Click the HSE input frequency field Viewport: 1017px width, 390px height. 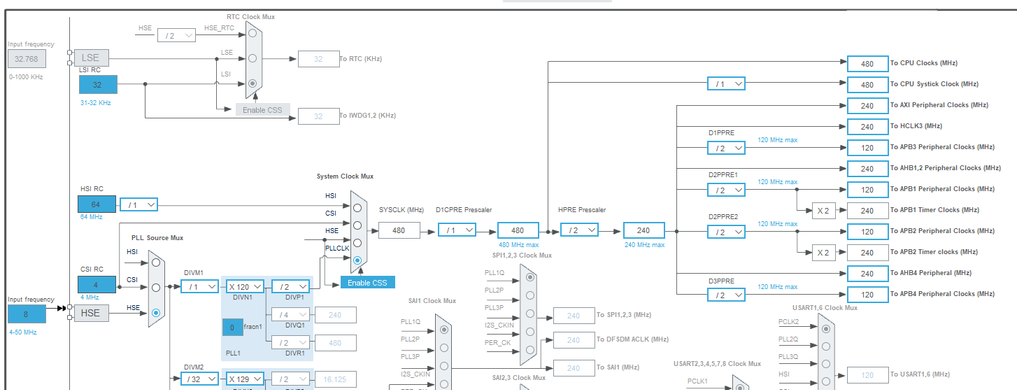(x=27, y=314)
